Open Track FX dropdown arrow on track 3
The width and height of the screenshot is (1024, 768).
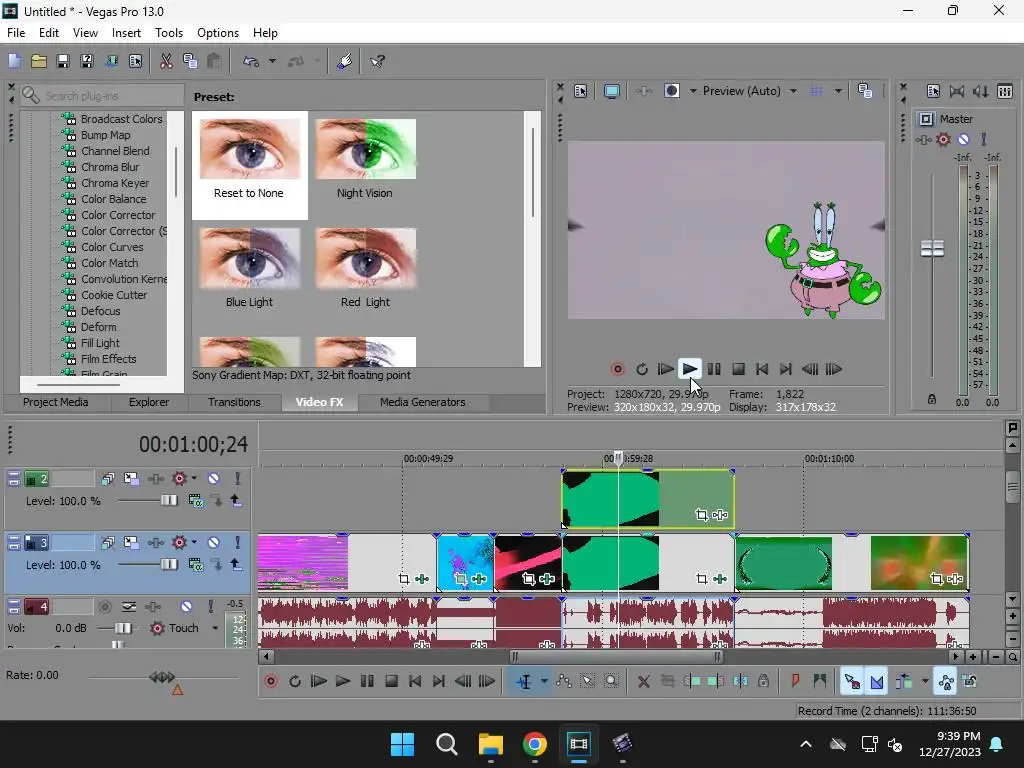194,543
